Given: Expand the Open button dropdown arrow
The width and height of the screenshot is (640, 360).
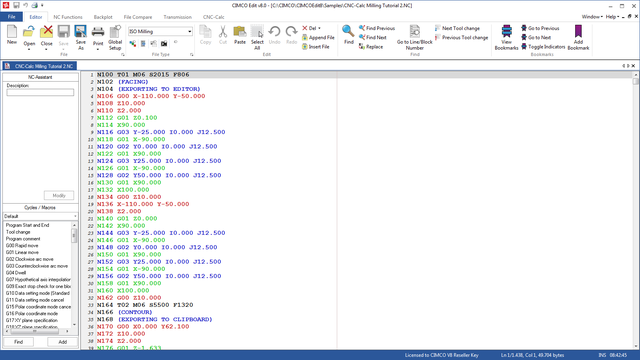Looking at the screenshot, I should click(29, 49).
